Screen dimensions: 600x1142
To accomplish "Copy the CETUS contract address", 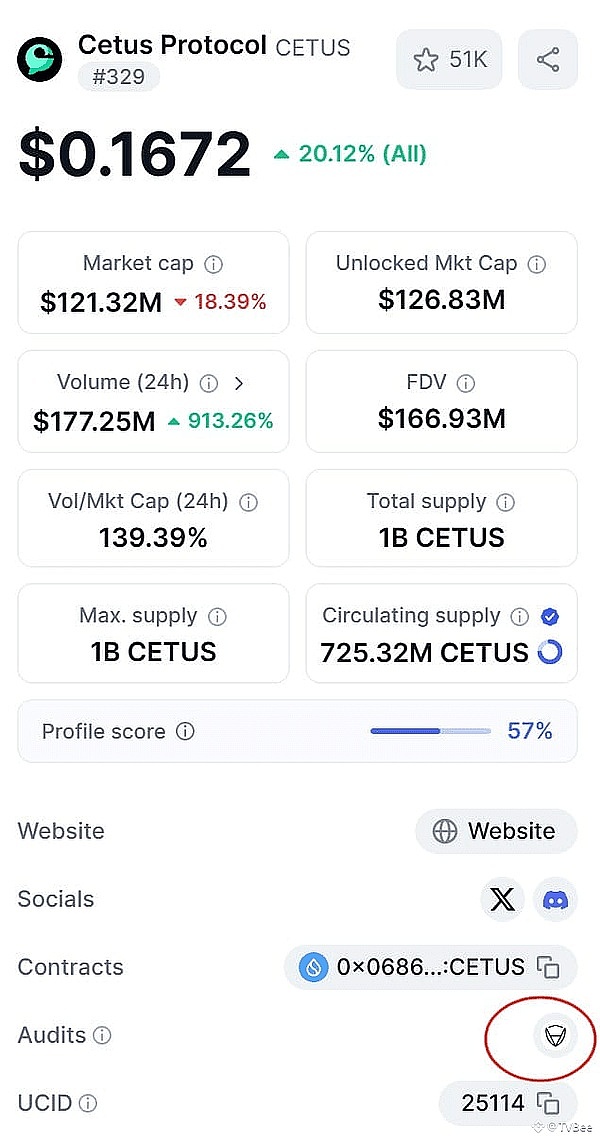I will (x=547, y=967).
